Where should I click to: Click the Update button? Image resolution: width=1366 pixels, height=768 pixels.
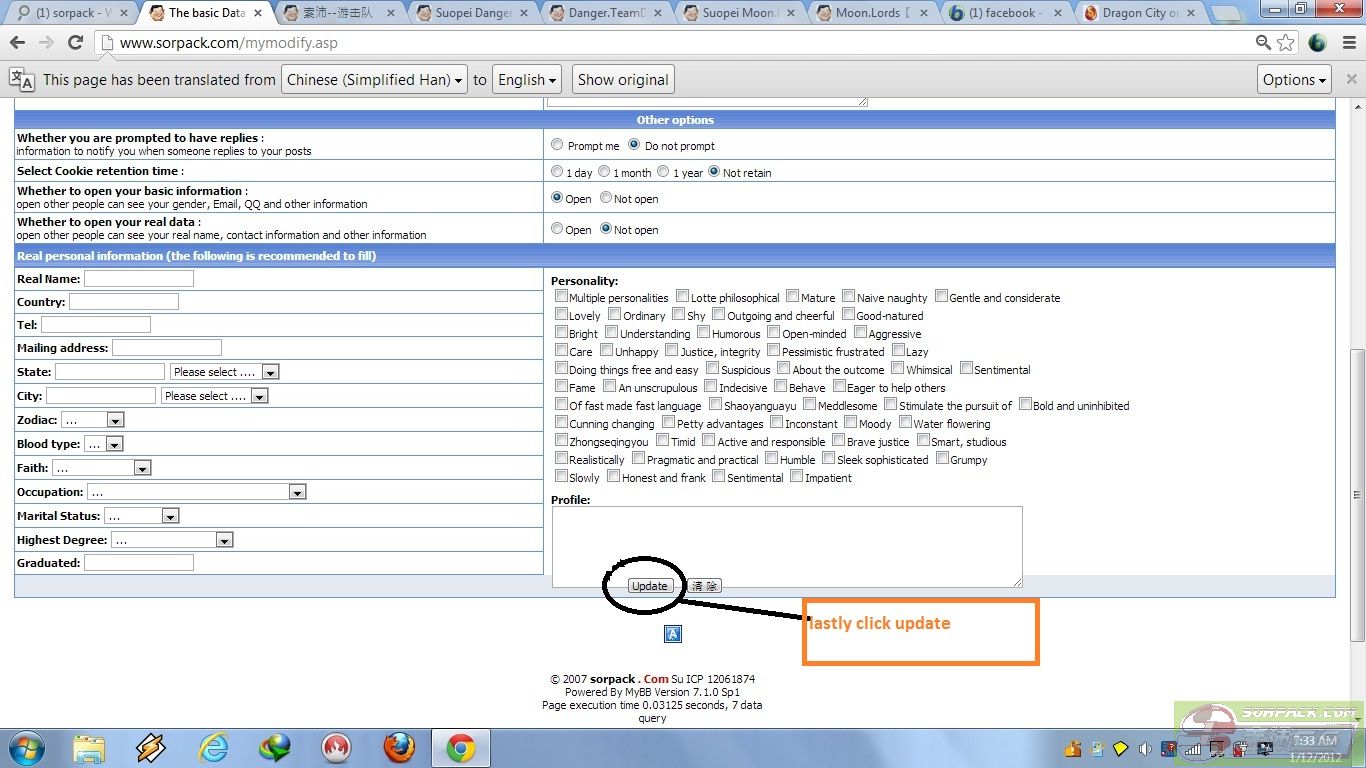tap(649, 586)
